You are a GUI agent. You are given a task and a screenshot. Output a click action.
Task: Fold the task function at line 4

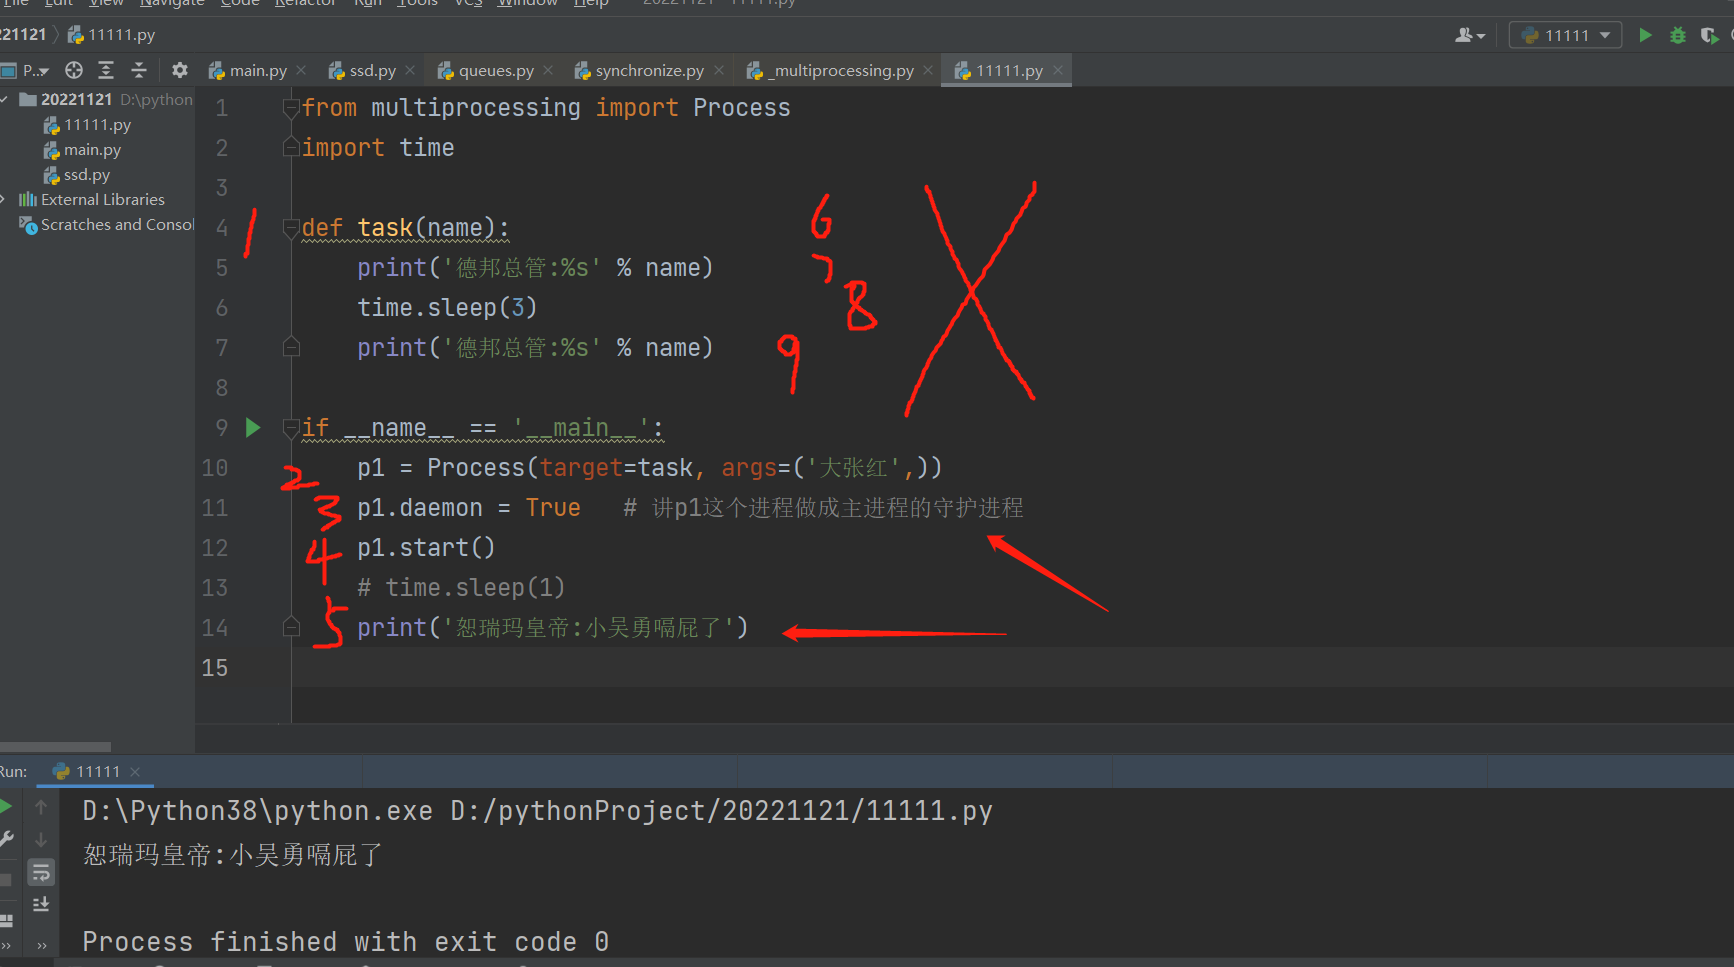click(x=291, y=228)
